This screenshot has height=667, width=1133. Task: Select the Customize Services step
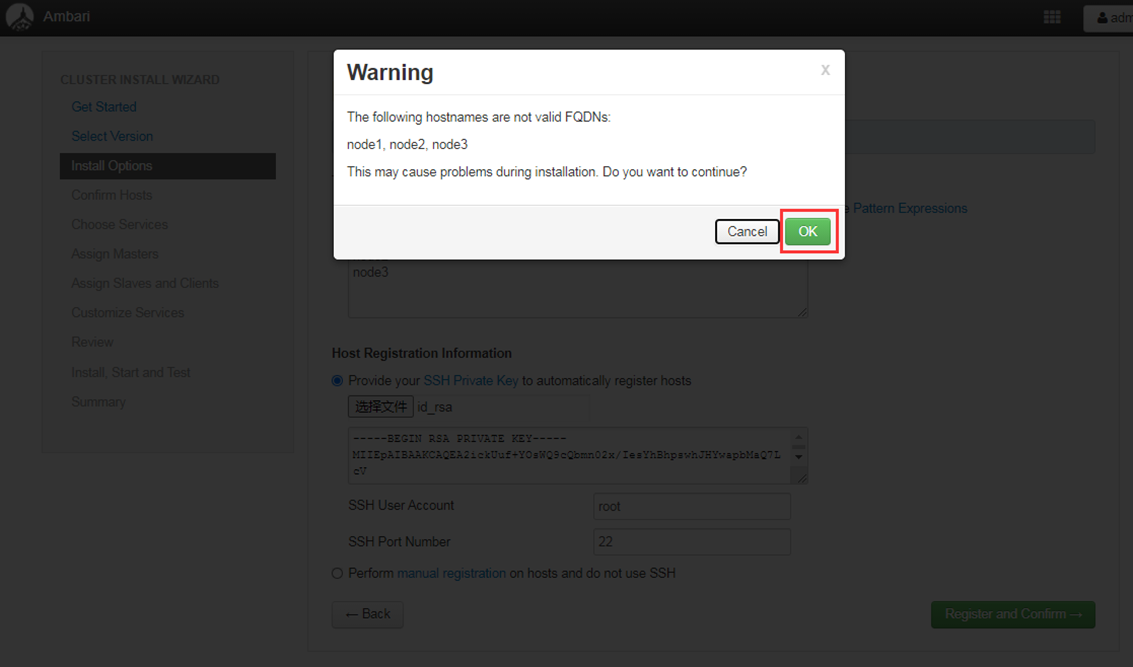[x=127, y=313]
